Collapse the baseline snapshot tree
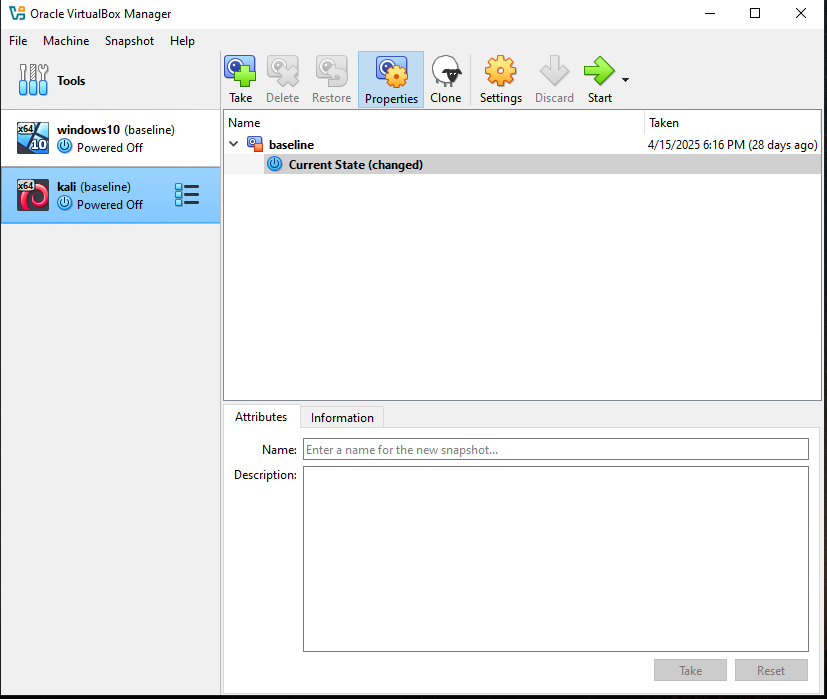This screenshot has height=699, width=827. pyautogui.click(x=234, y=144)
